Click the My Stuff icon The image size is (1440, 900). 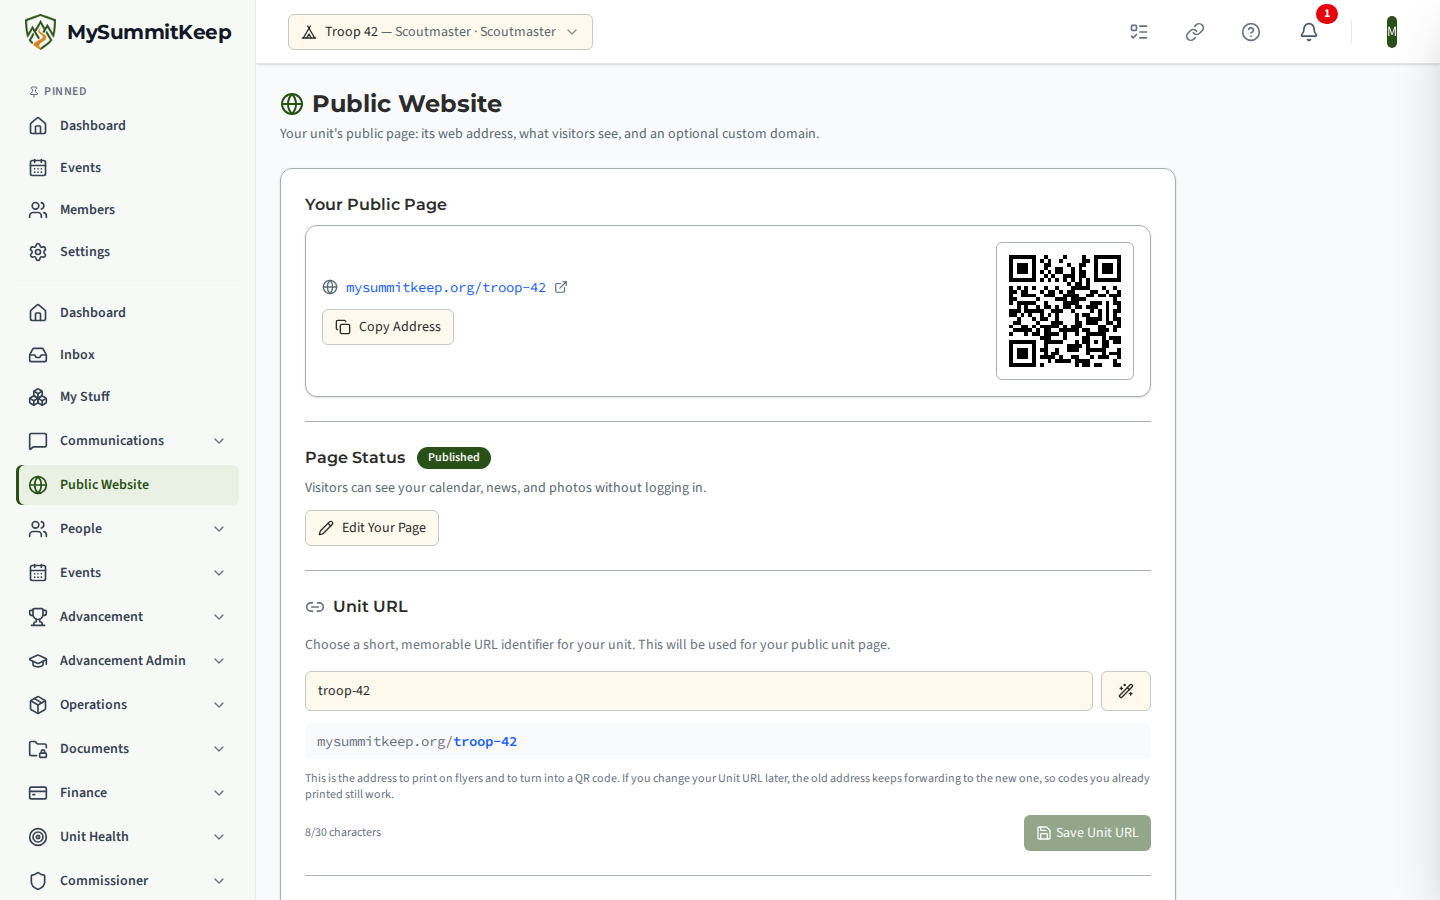click(38, 397)
